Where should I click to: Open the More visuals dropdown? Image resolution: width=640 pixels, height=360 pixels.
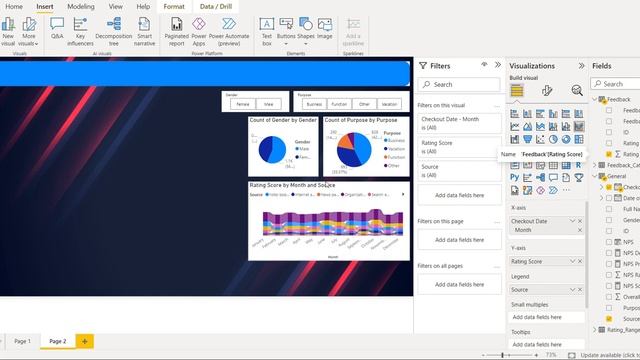pos(29,31)
